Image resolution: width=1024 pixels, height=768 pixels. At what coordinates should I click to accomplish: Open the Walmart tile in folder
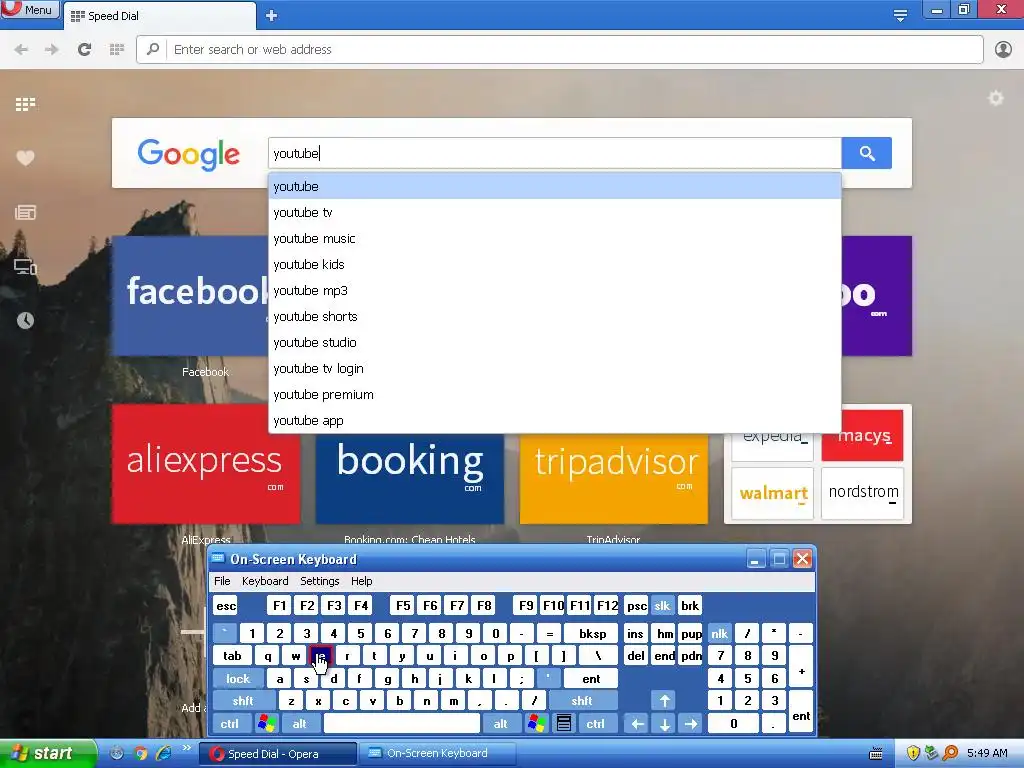(x=773, y=493)
